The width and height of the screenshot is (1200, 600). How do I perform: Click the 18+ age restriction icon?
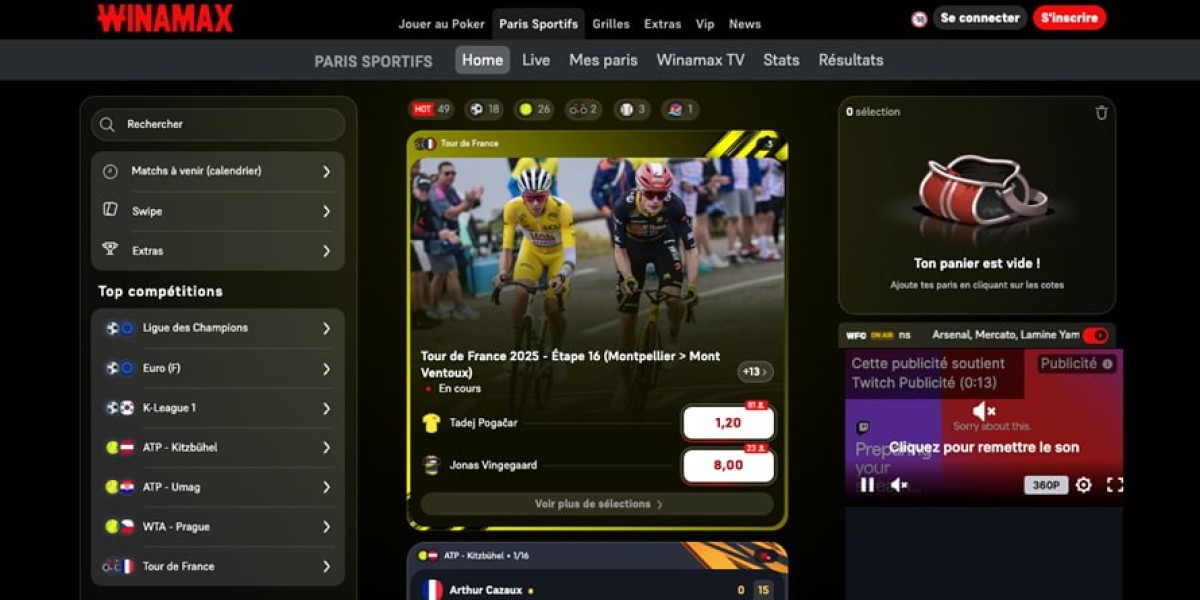coord(919,18)
